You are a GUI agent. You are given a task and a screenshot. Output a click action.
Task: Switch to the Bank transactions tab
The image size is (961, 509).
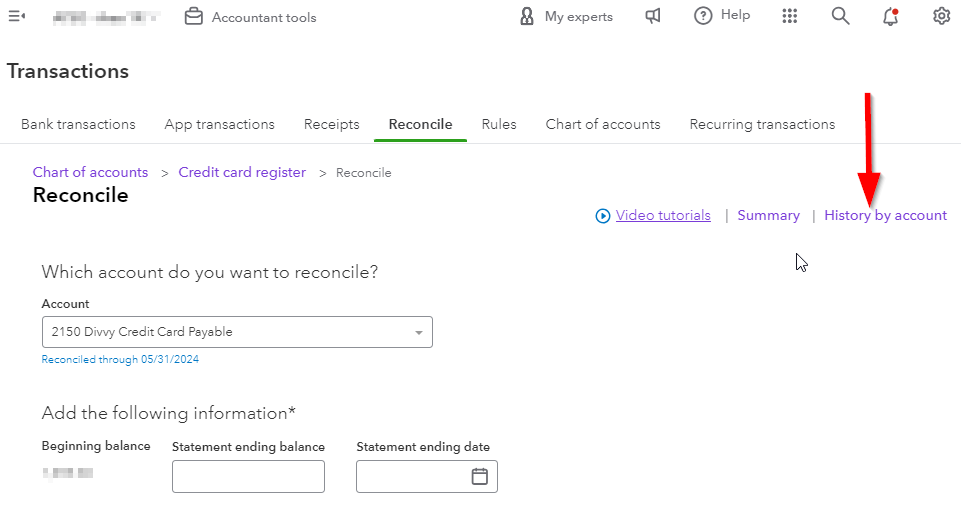click(x=78, y=125)
